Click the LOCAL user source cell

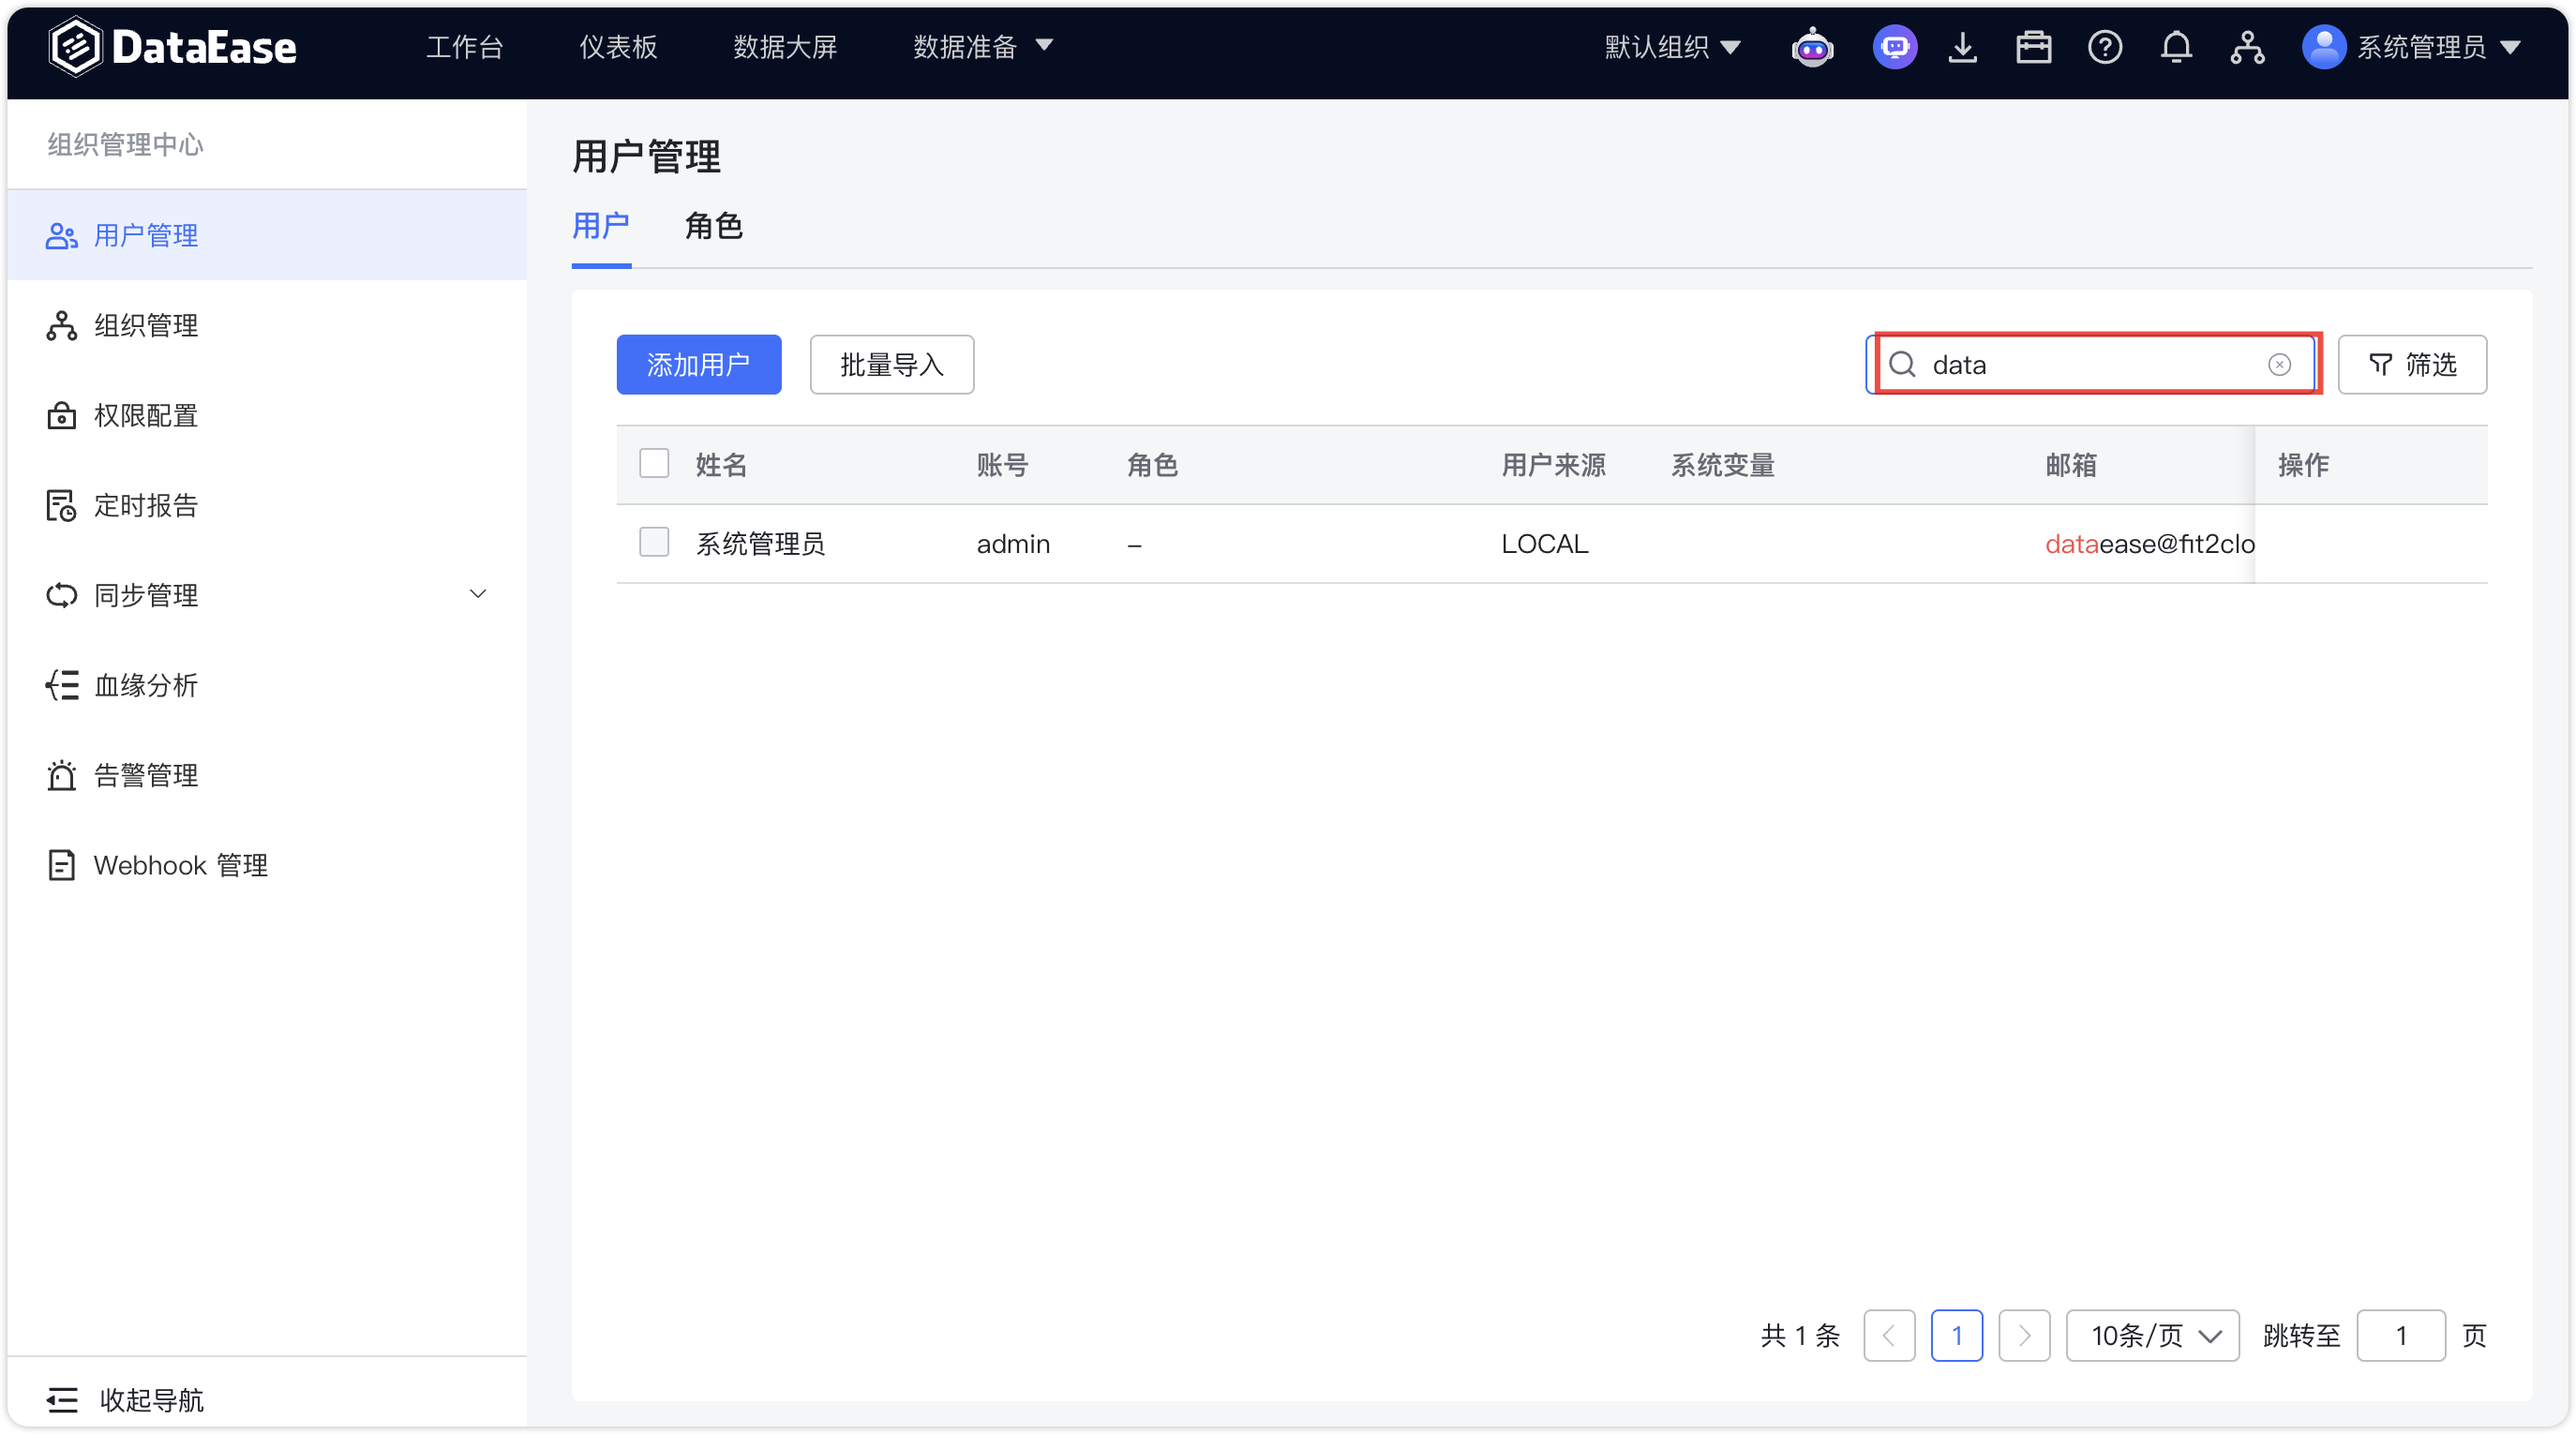click(1544, 544)
